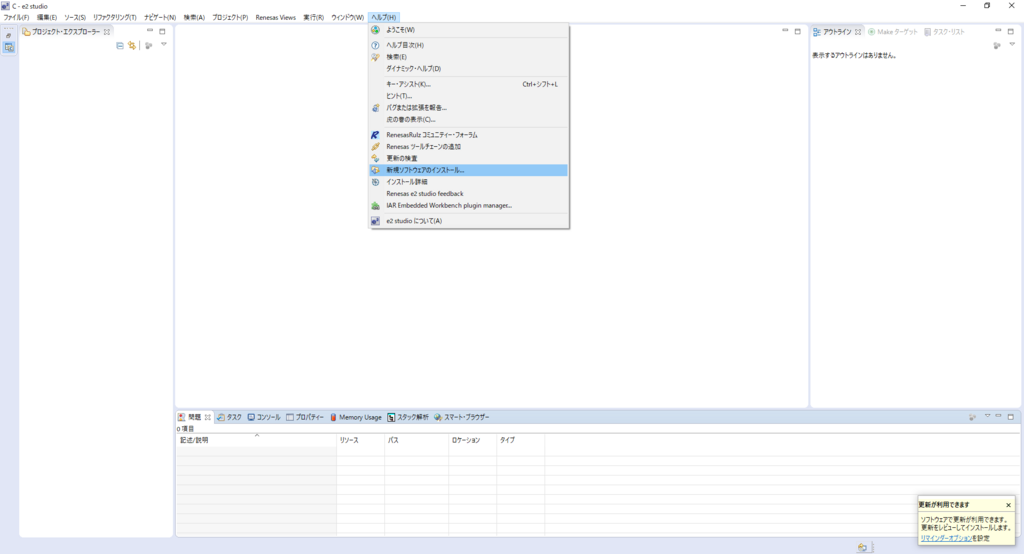Minimize the 問題 bottom panel

click(999, 416)
